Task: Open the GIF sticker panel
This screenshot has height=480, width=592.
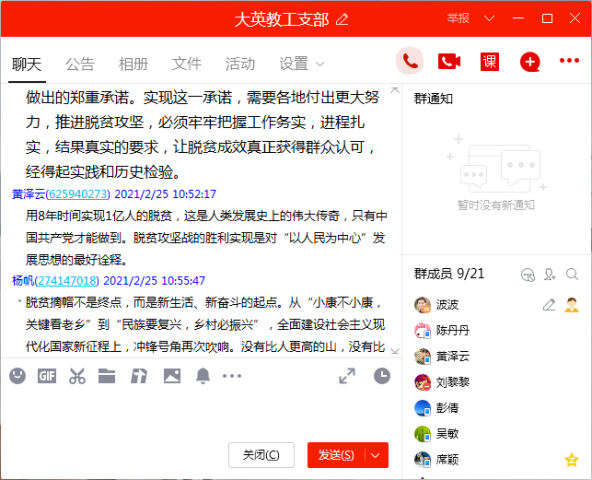Action: pos(47,376)
